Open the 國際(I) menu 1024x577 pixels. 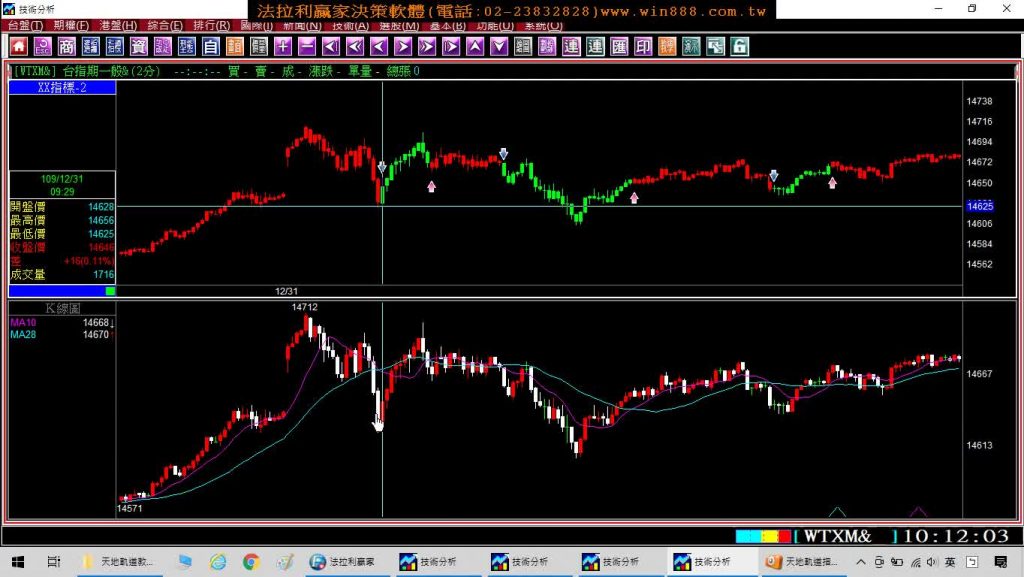(257, 25)
